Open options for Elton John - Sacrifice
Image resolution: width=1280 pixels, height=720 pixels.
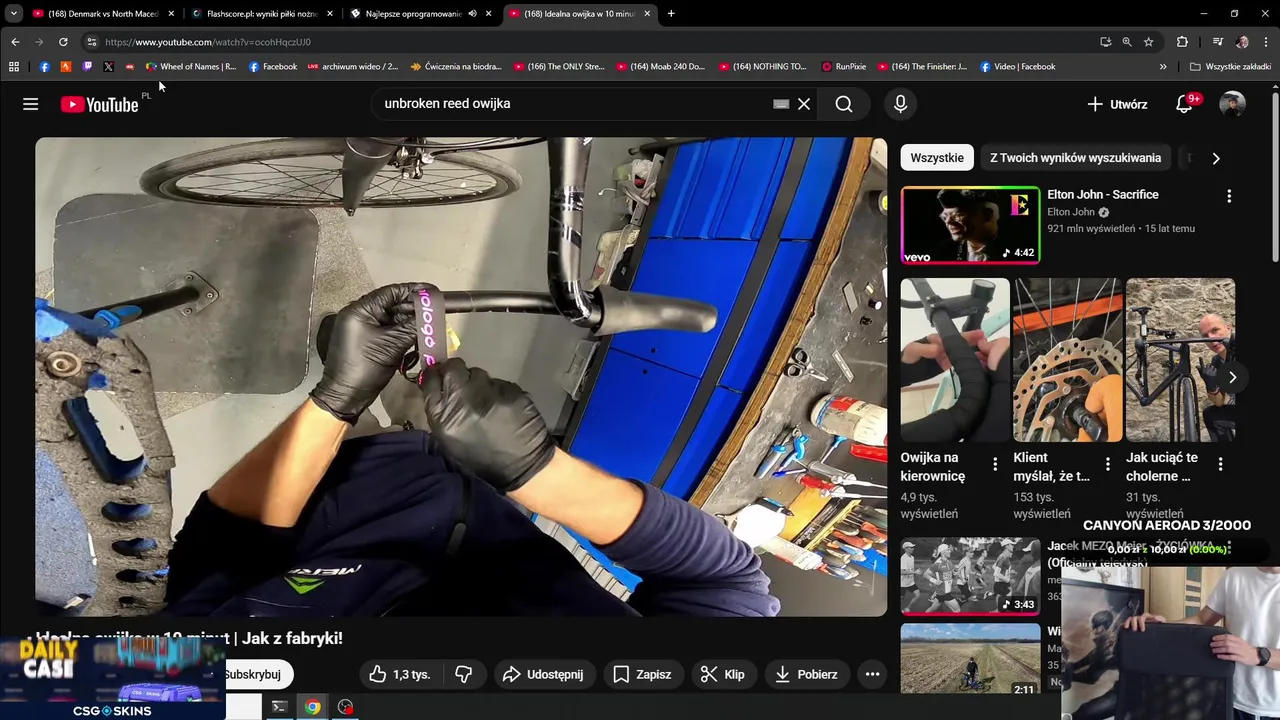click(x=1229, y=196)
